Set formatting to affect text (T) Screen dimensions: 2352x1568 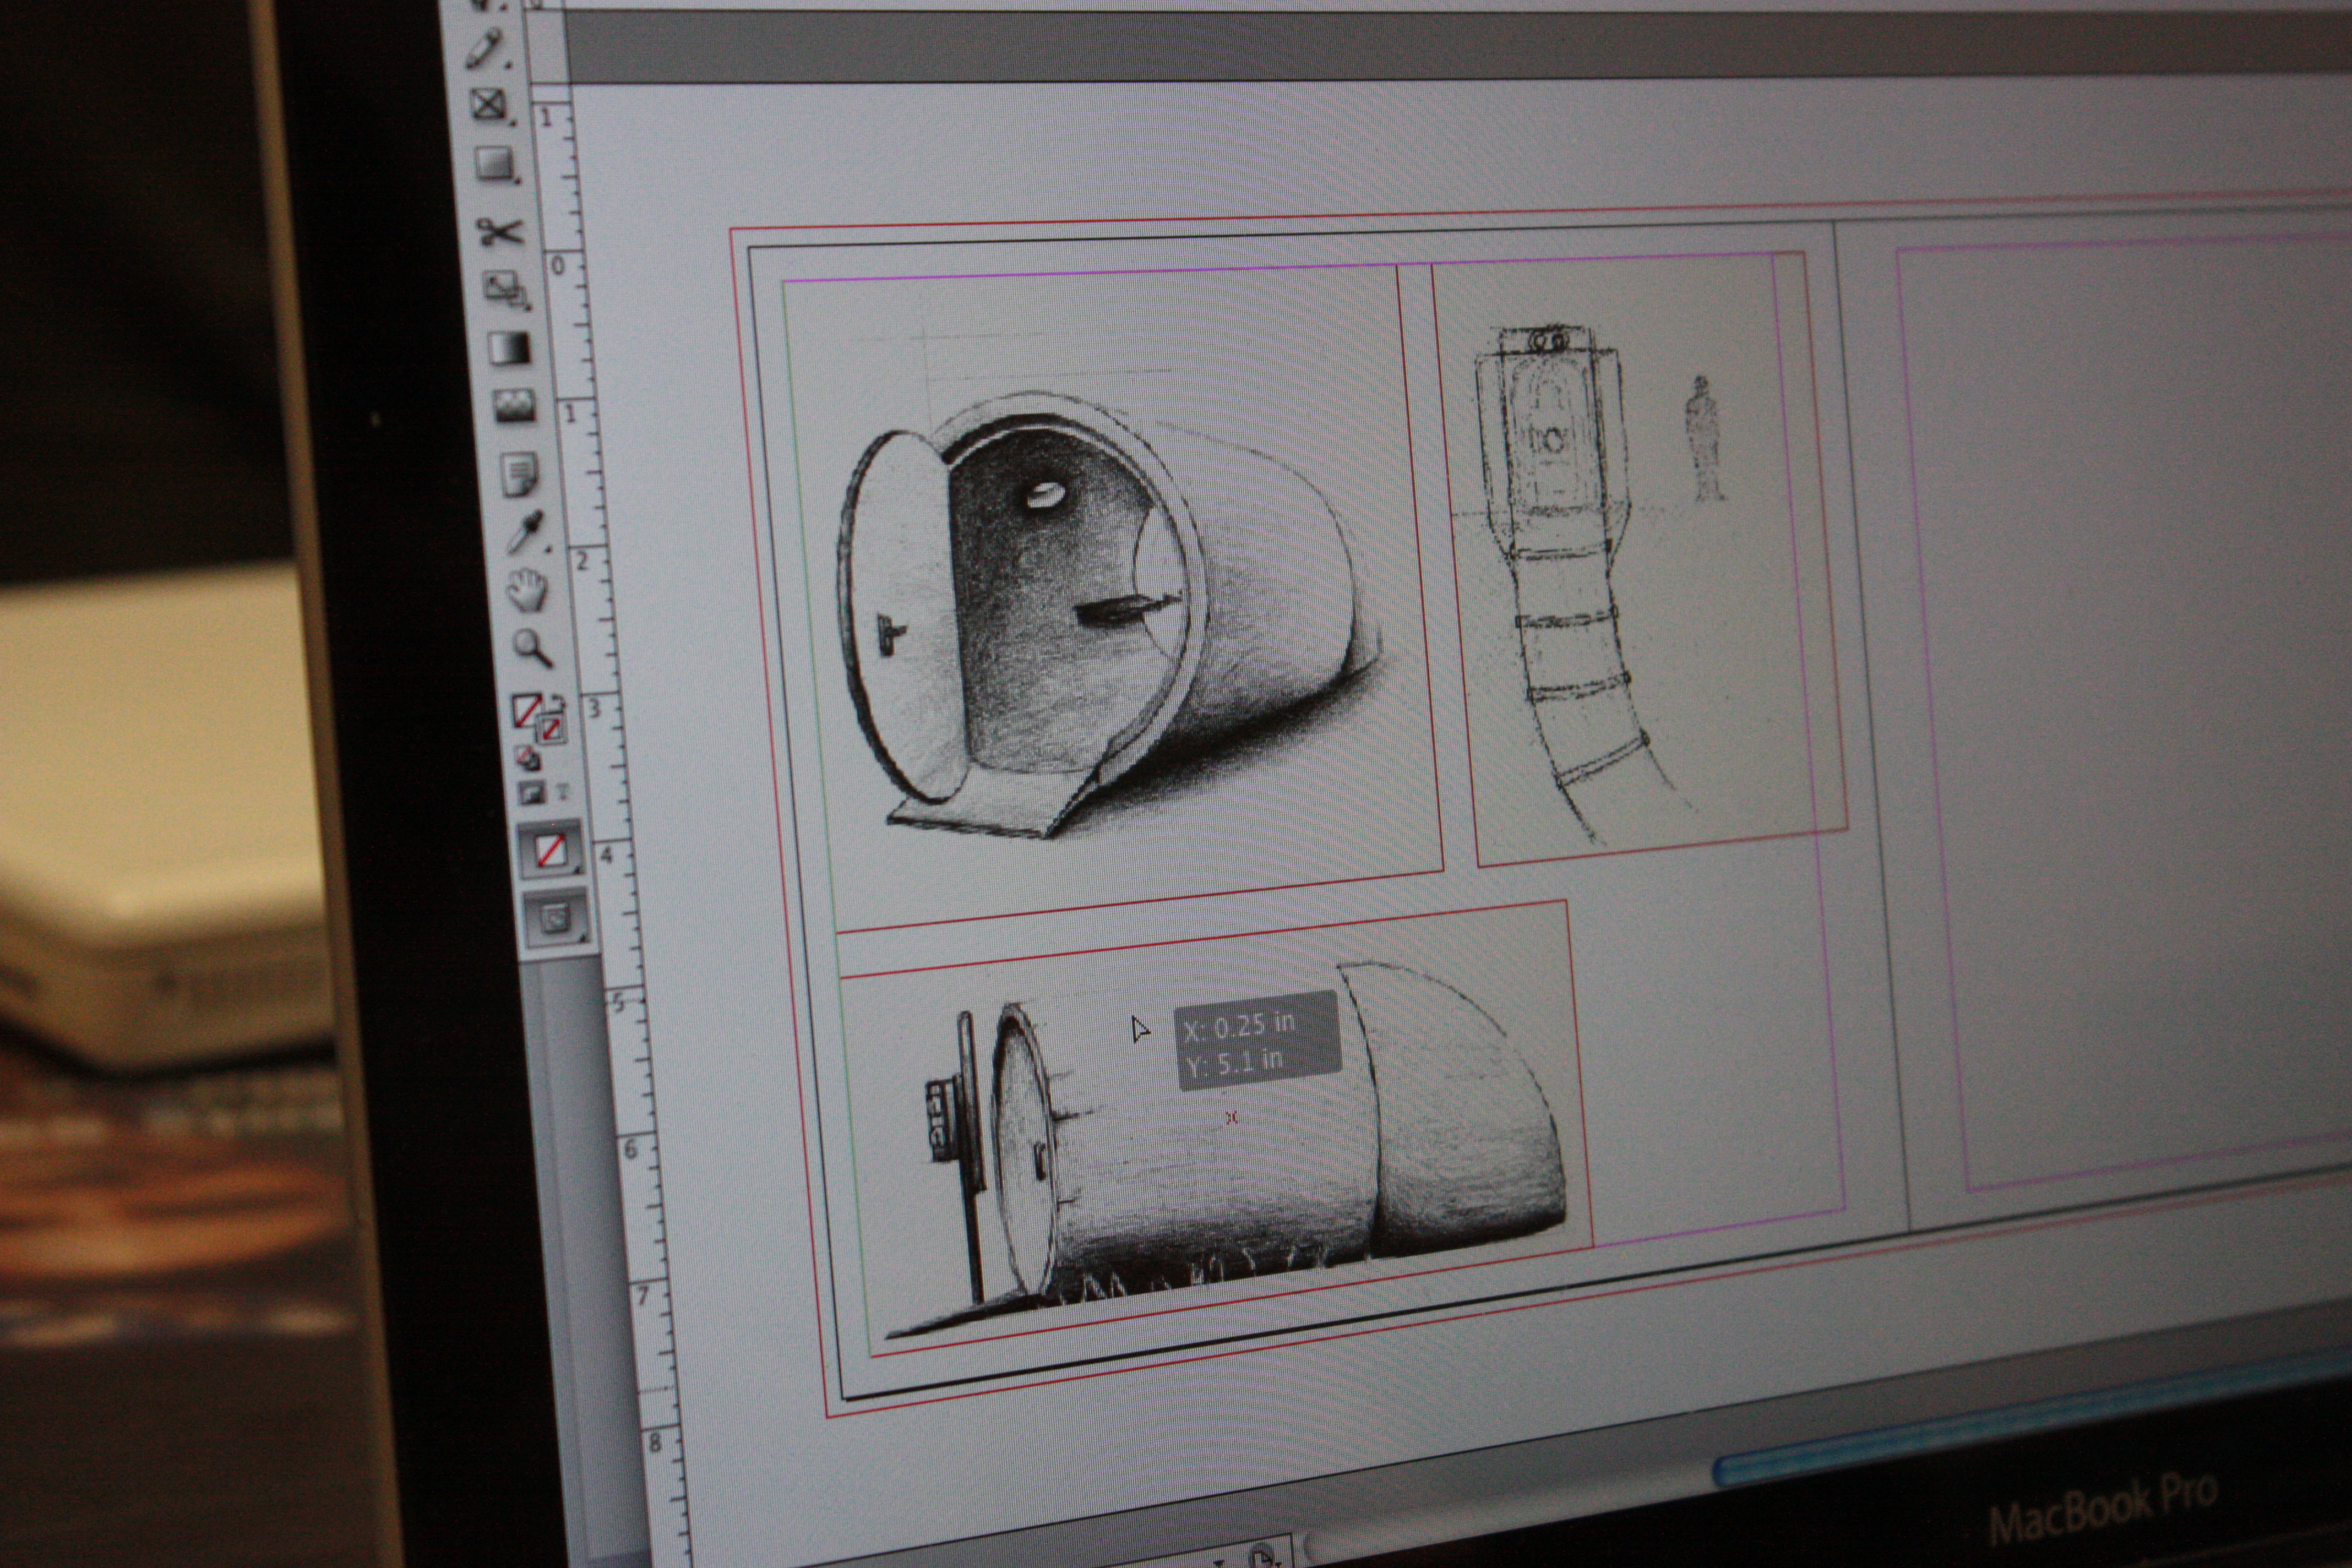(x=562, y=791)
